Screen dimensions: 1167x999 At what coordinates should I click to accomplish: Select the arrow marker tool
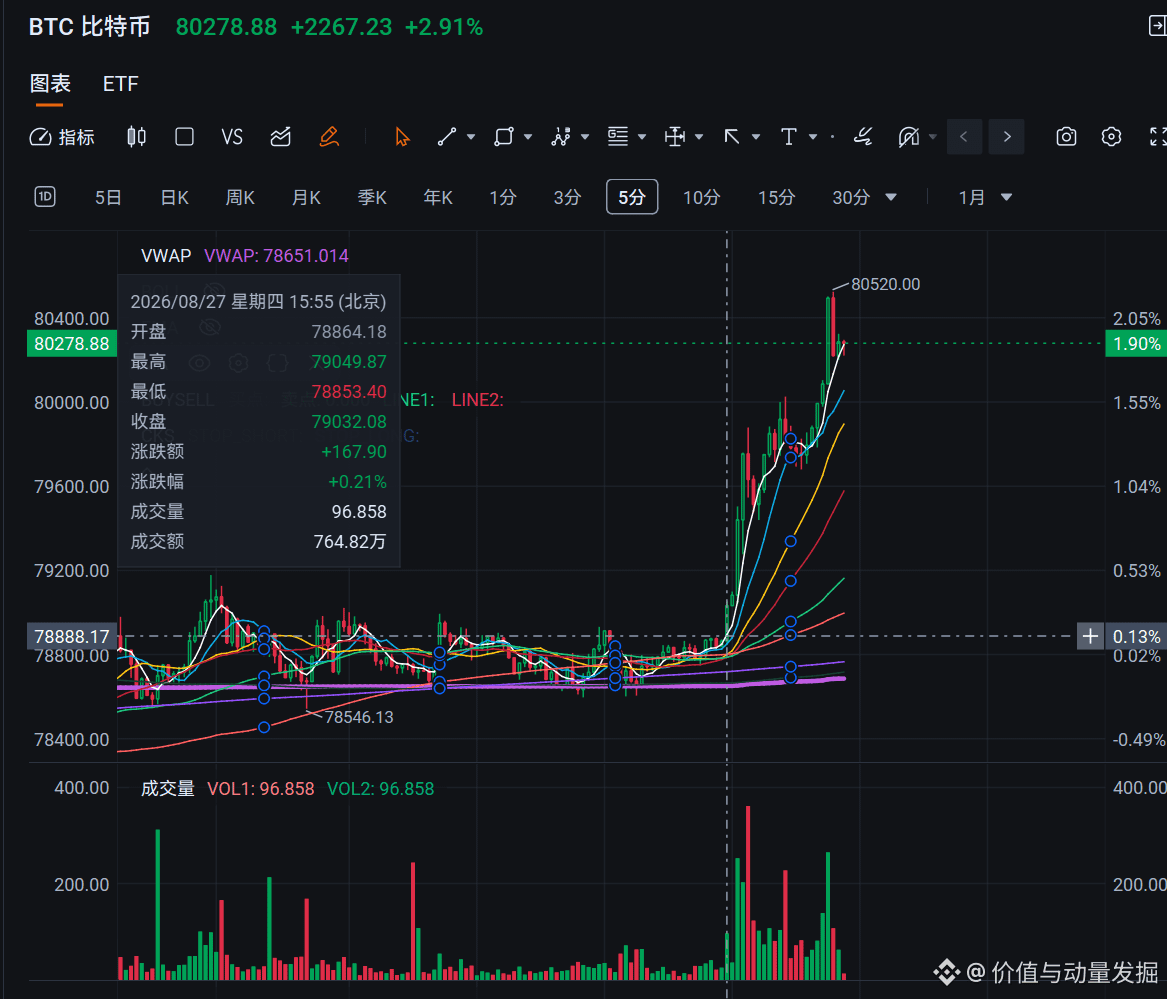[732, 137]
